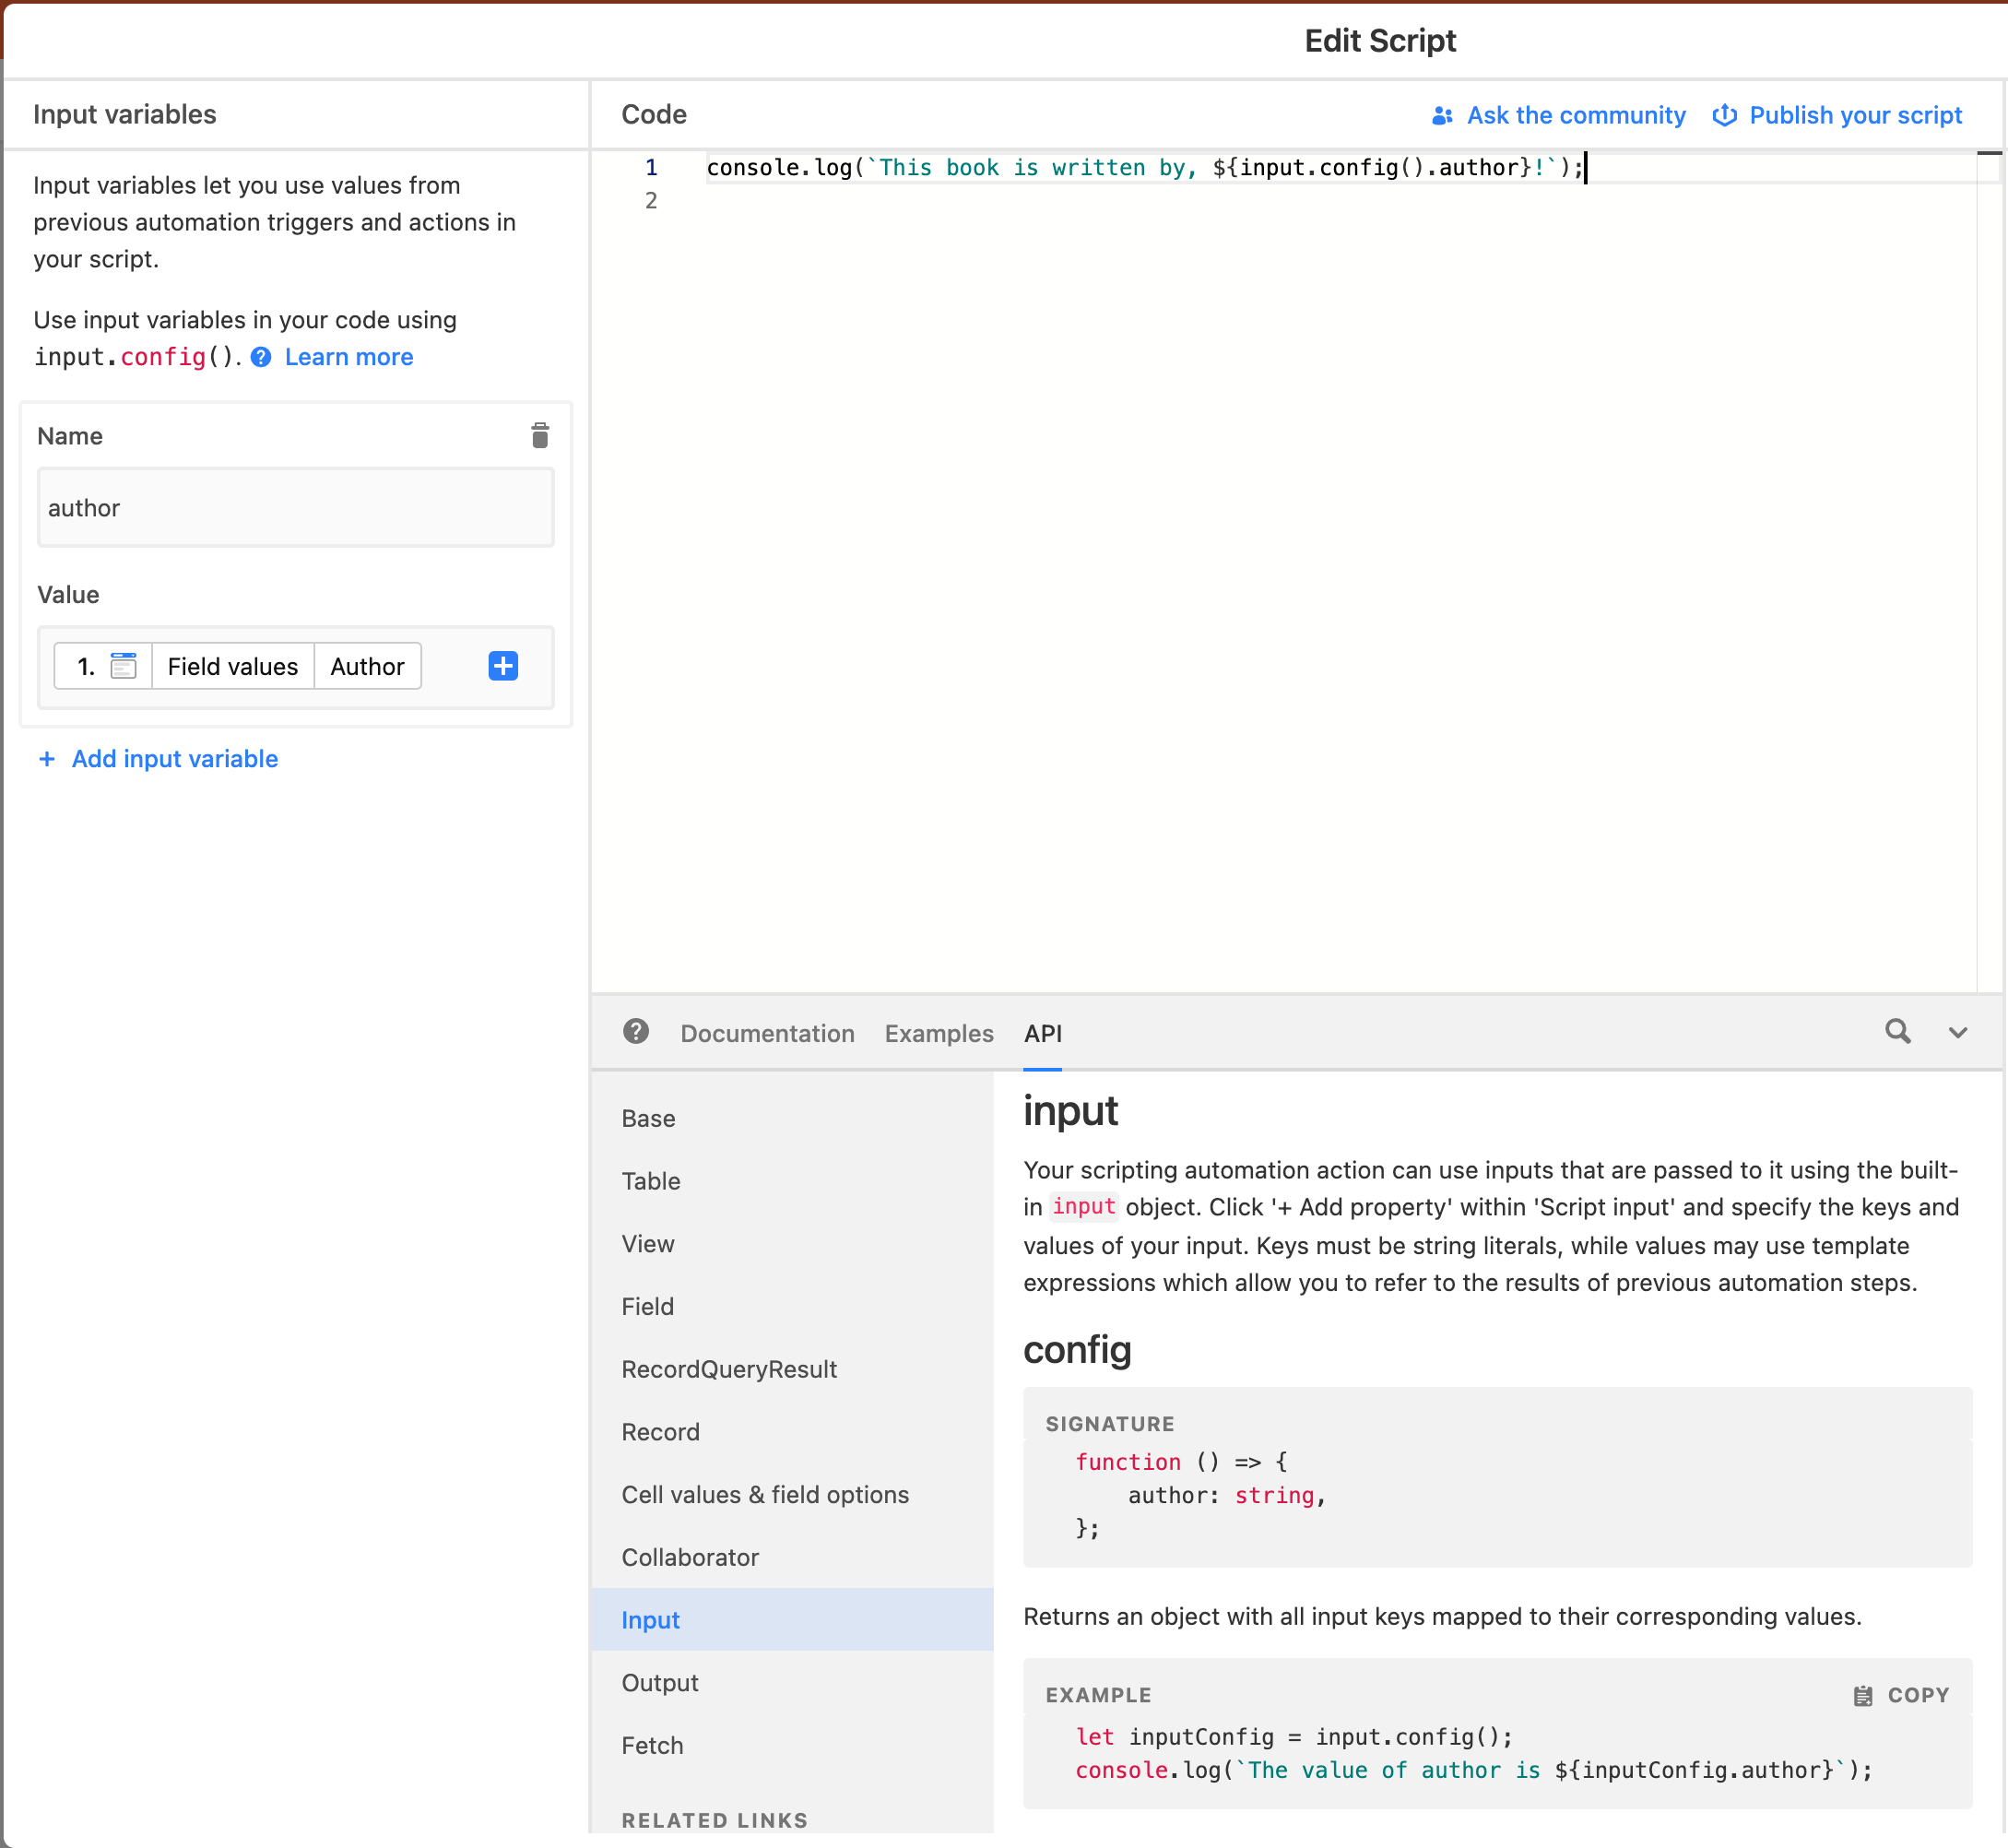Open the Fetch section in the API sidebar
Viewport: 2008px width, 1848px height.
(652, 1745)
